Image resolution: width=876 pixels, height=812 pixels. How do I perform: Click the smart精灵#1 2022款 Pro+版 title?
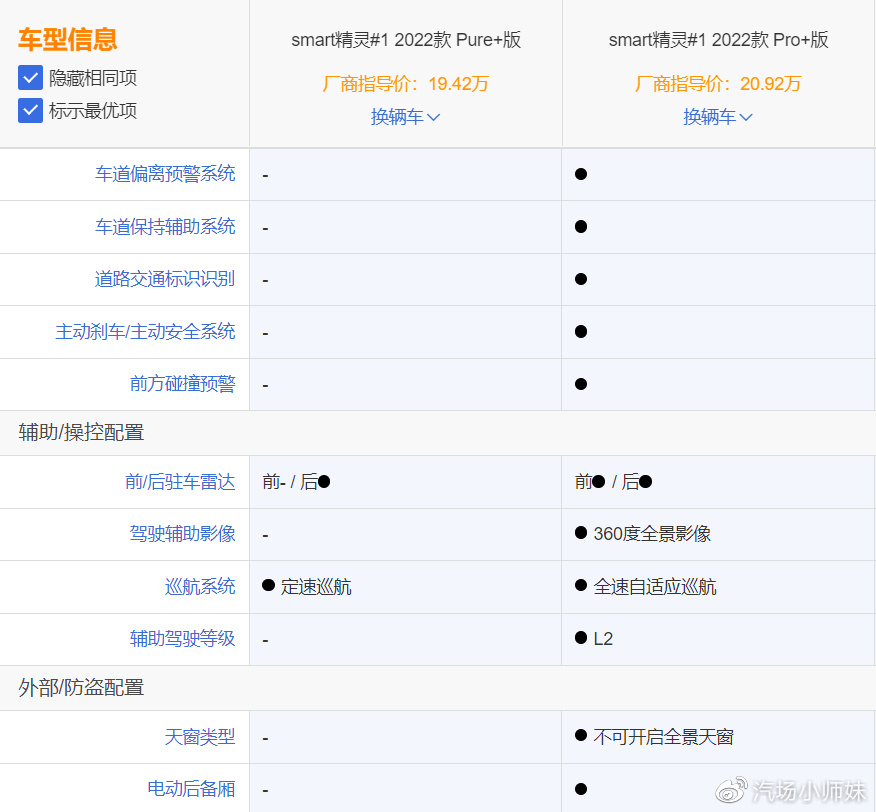(718, 40)
